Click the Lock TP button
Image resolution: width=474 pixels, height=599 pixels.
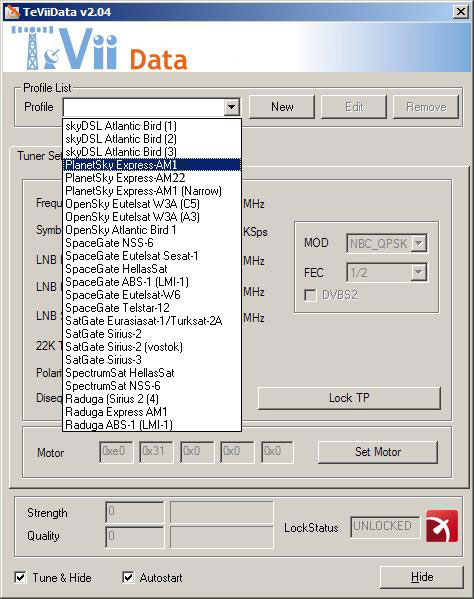[x=349, y=398]
